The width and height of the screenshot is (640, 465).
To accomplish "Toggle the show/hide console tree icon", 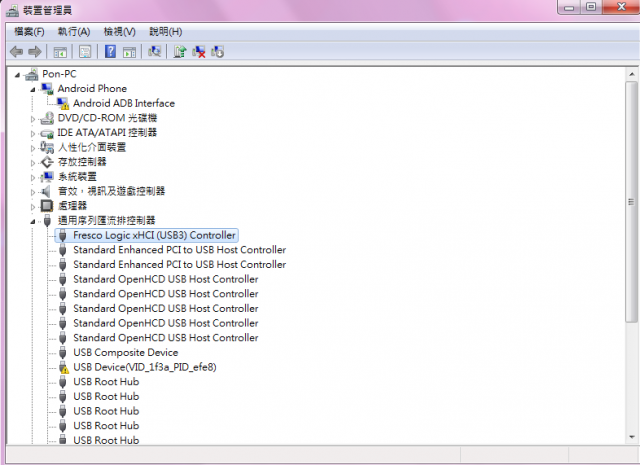I will (60, 52).
